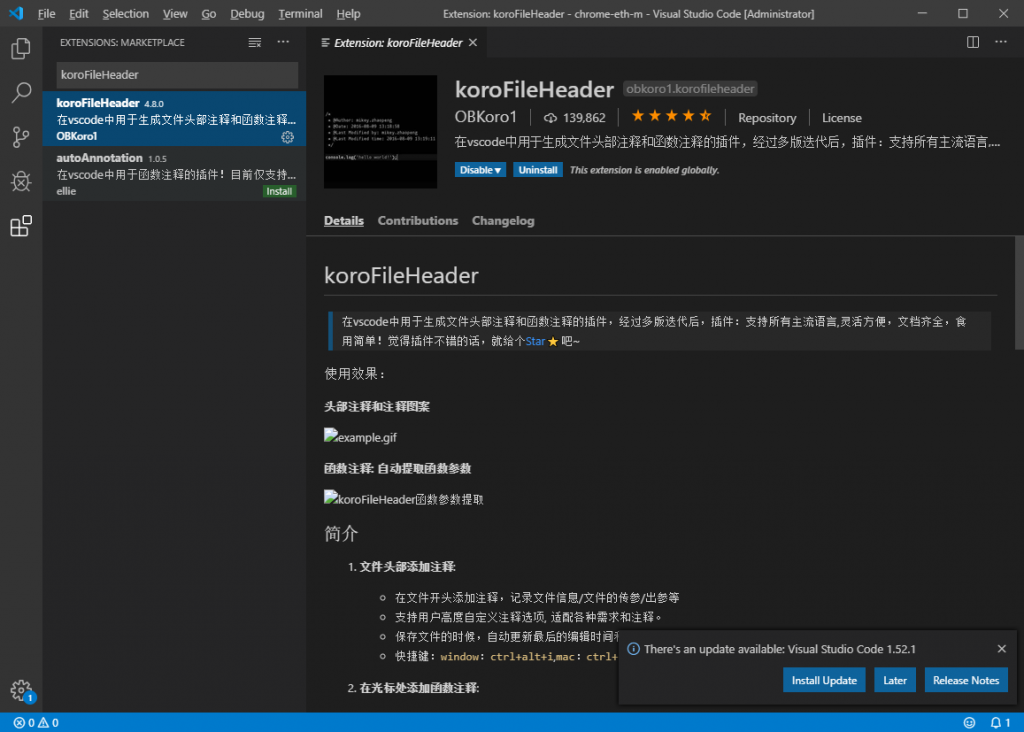Click the install count 139,862

point(575,118)
